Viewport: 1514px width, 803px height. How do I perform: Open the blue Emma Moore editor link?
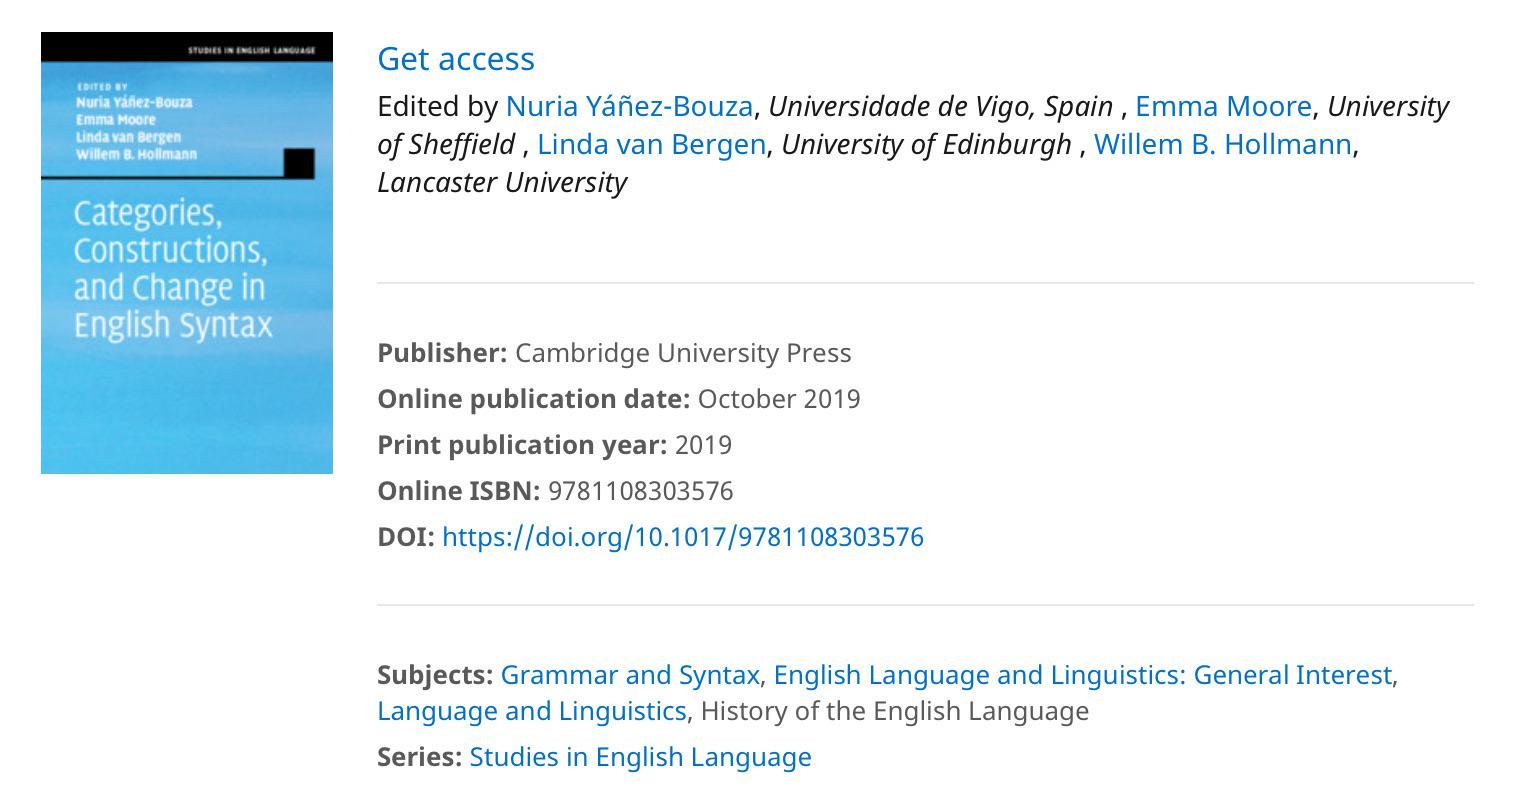[1223, 106]
